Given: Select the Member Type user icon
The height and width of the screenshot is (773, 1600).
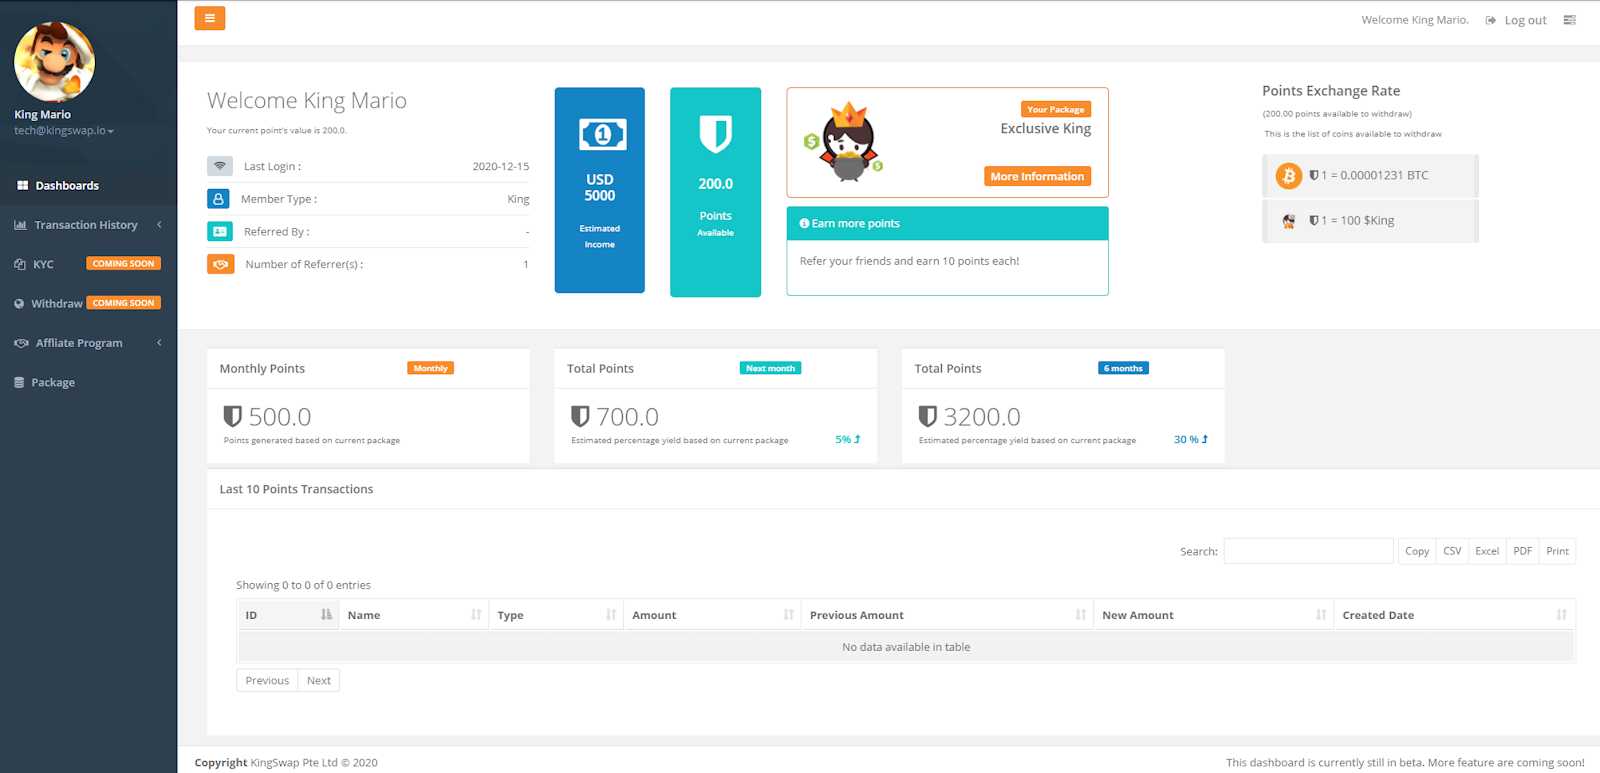Looking at the screenshot, I should pyautogui.click(x=218, y=199).
